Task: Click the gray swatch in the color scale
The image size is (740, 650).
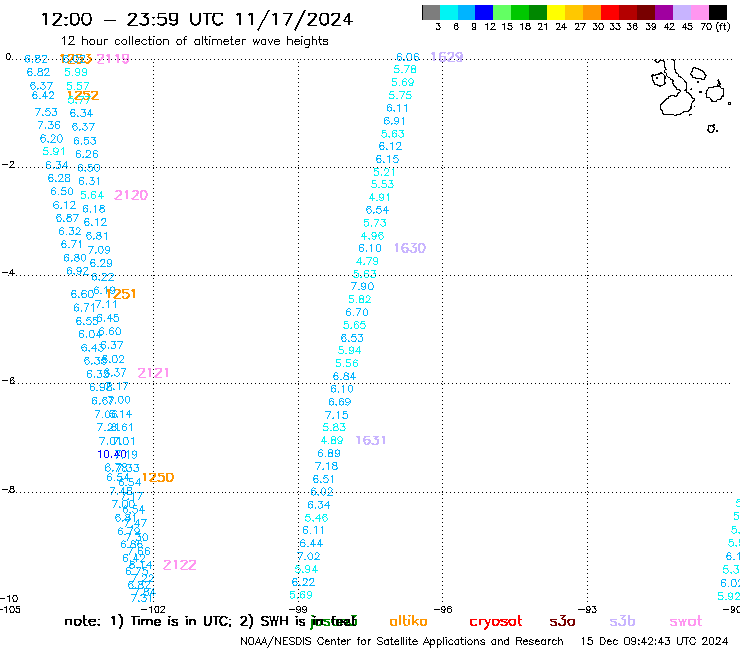Action: coord(431,12)
